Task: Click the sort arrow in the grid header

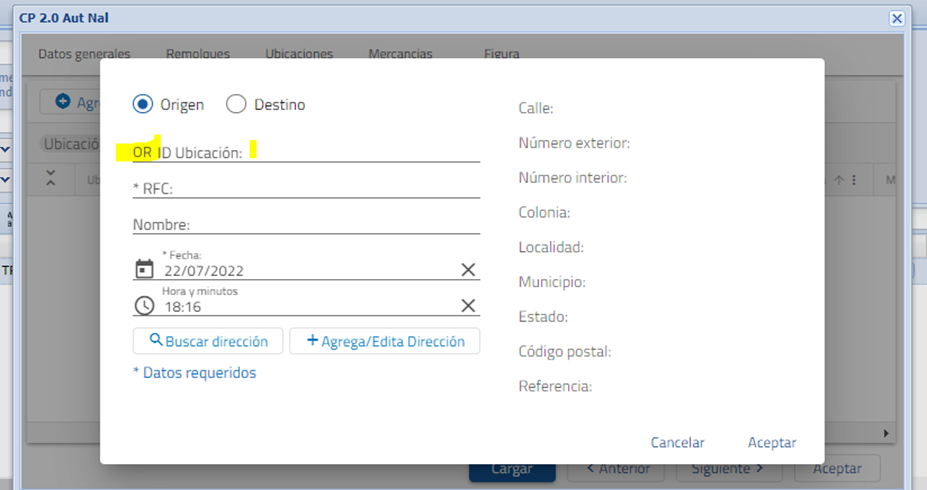Action: [838, 180]
